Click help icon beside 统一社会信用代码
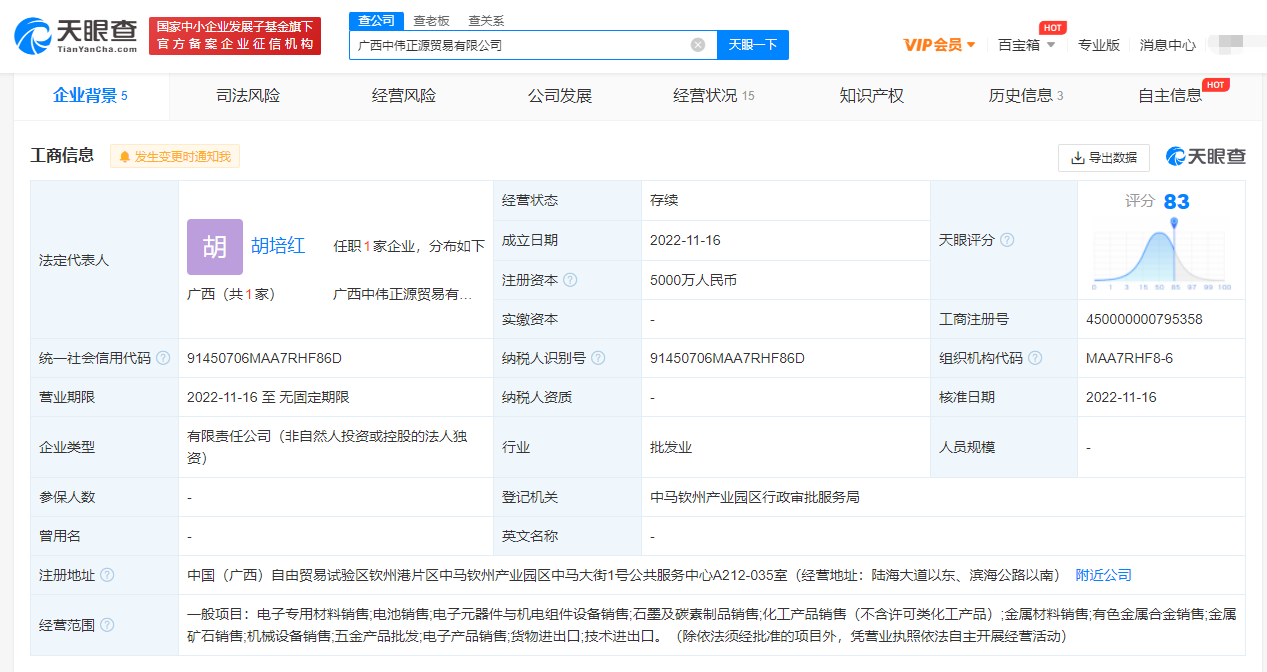This screenshot has height=672, width=1267. [x=161, y=356]
